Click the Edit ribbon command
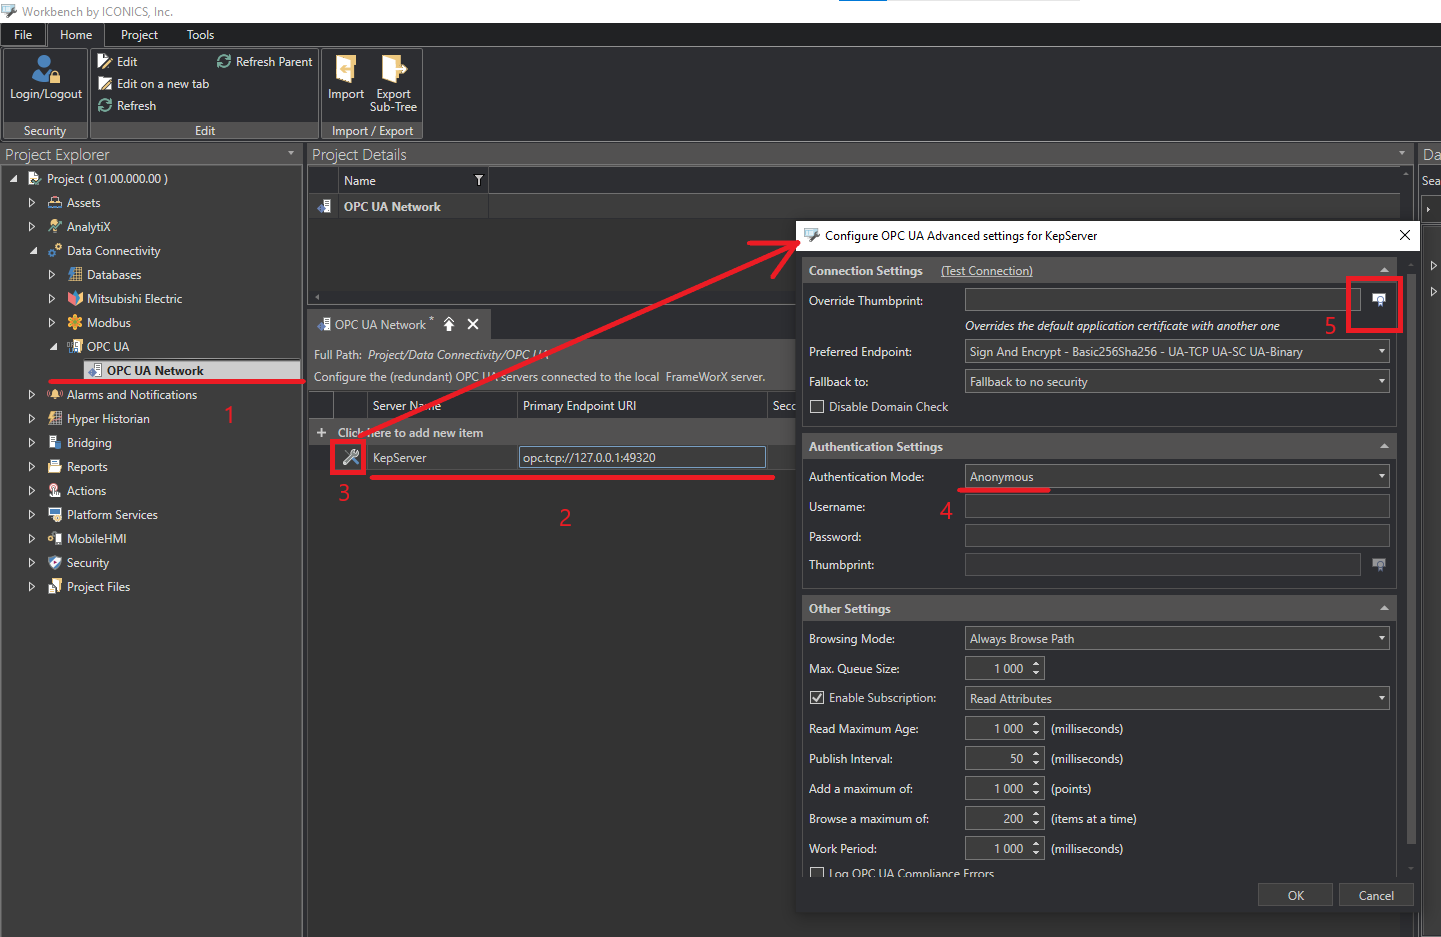This screenshot has height=937, width=1441. pyautogui.click(x=117, y=62)
